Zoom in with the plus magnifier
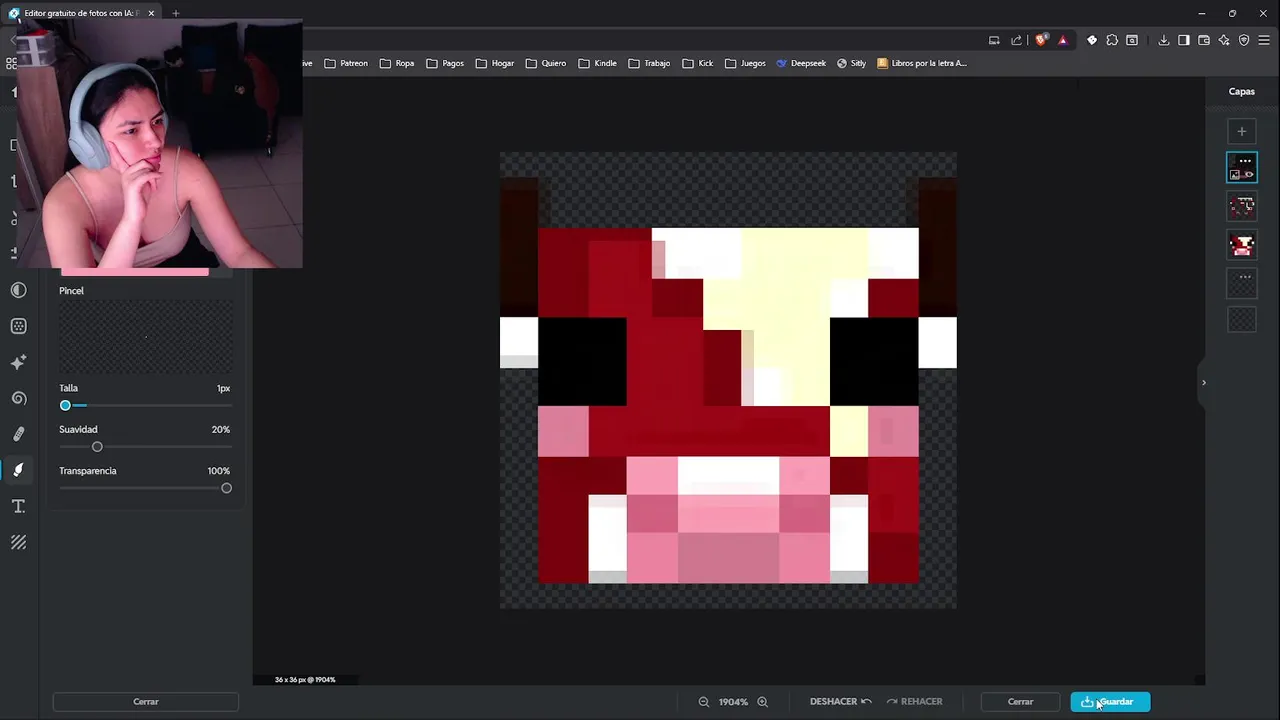 (x=762, y=702)
